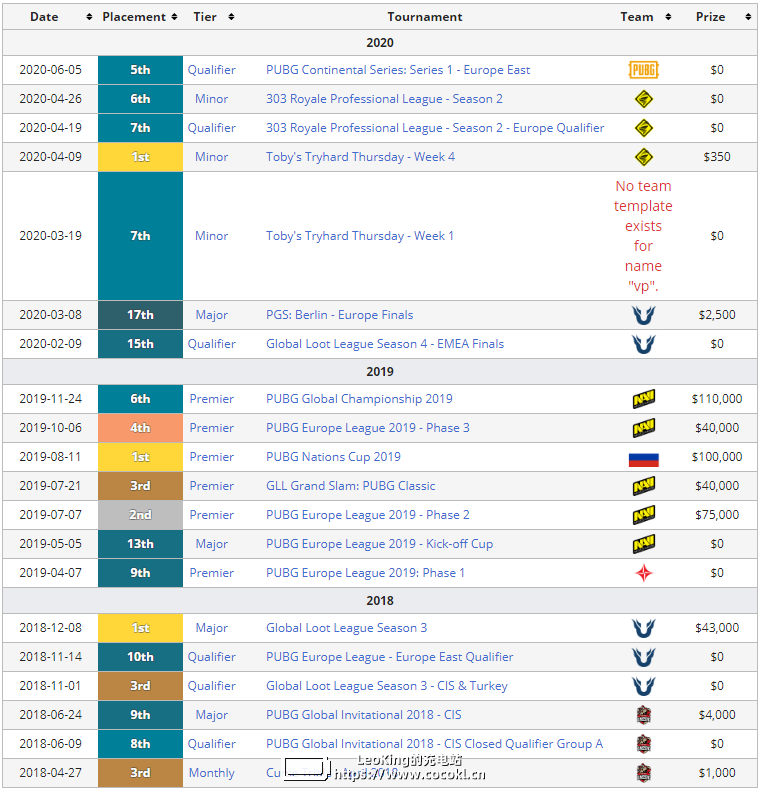Screen dimensions: 763x792
Task: Open the Season 2 - Europe Qualifier tournament link
Action: 435,128
